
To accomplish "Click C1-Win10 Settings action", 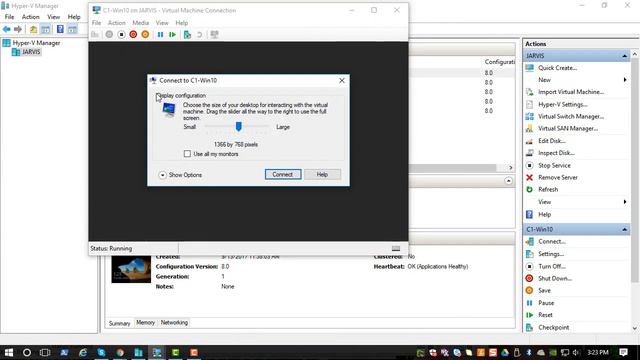I will [x=551, y=254].
